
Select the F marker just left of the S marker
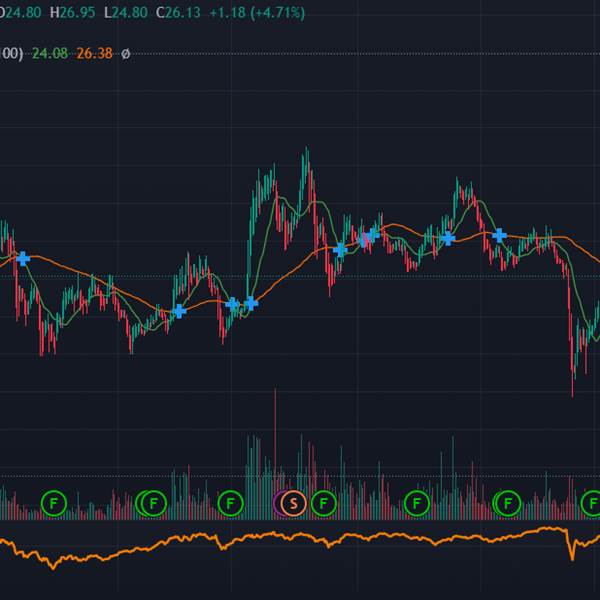230,503
